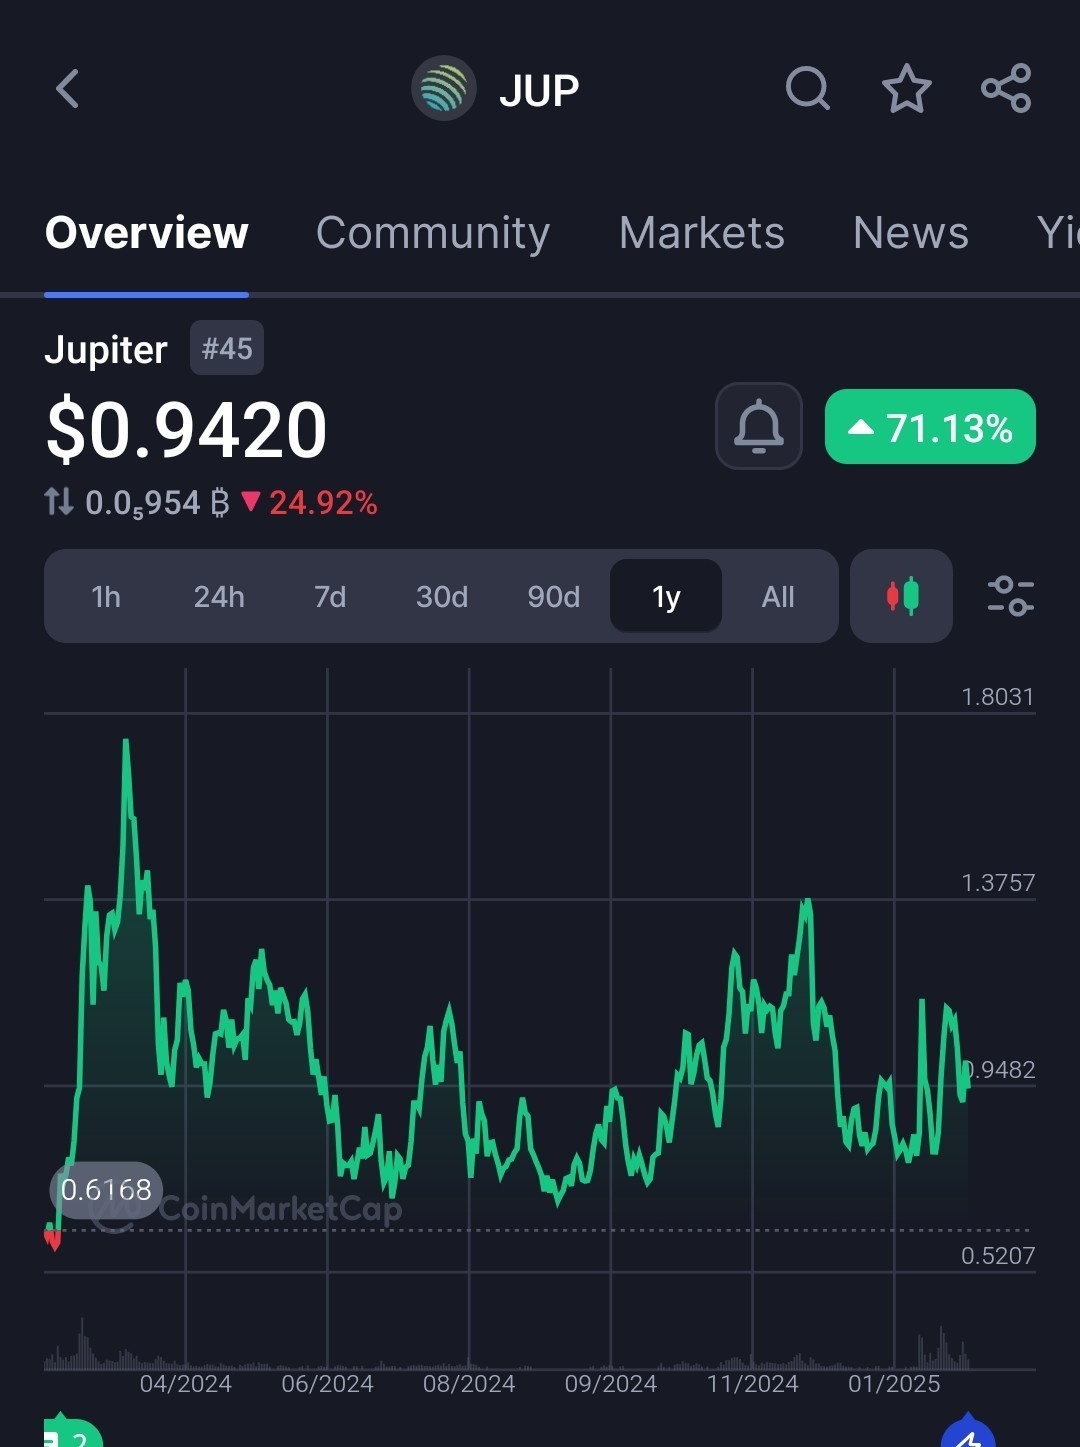
Task: Tap the #45 rank badge
Action: (227, 348)
